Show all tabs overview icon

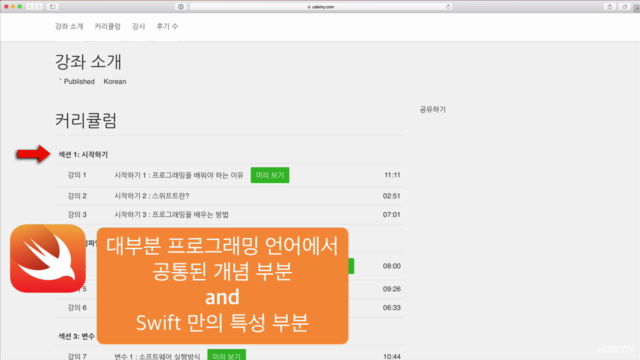624,7
